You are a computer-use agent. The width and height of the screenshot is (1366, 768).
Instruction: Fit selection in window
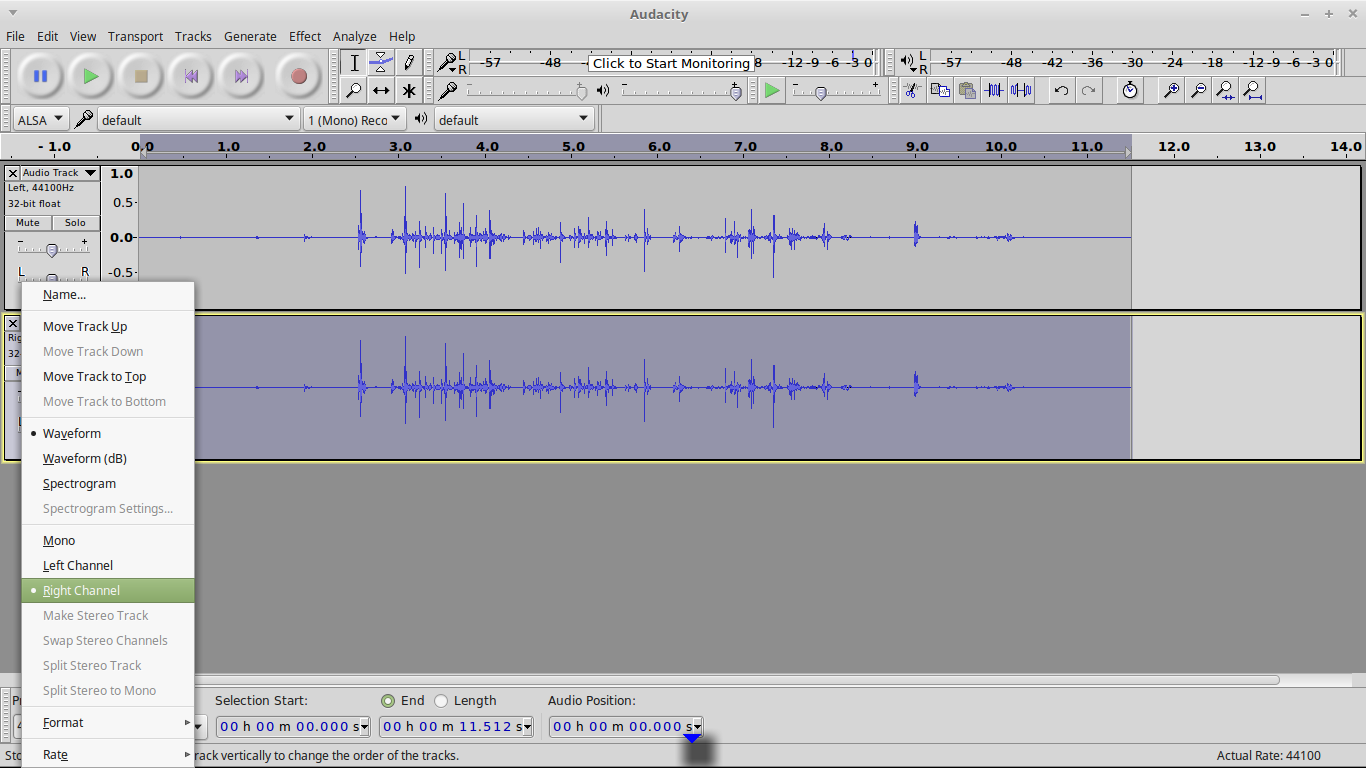click(1225, 91)
